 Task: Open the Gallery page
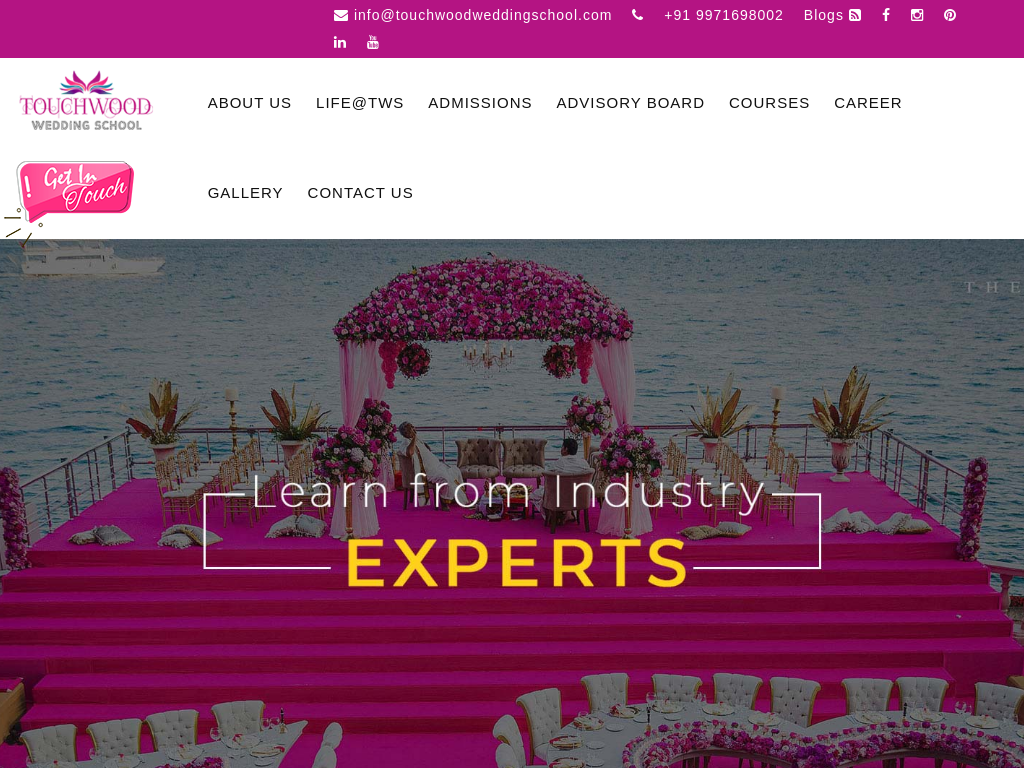(x=246, y=193)
